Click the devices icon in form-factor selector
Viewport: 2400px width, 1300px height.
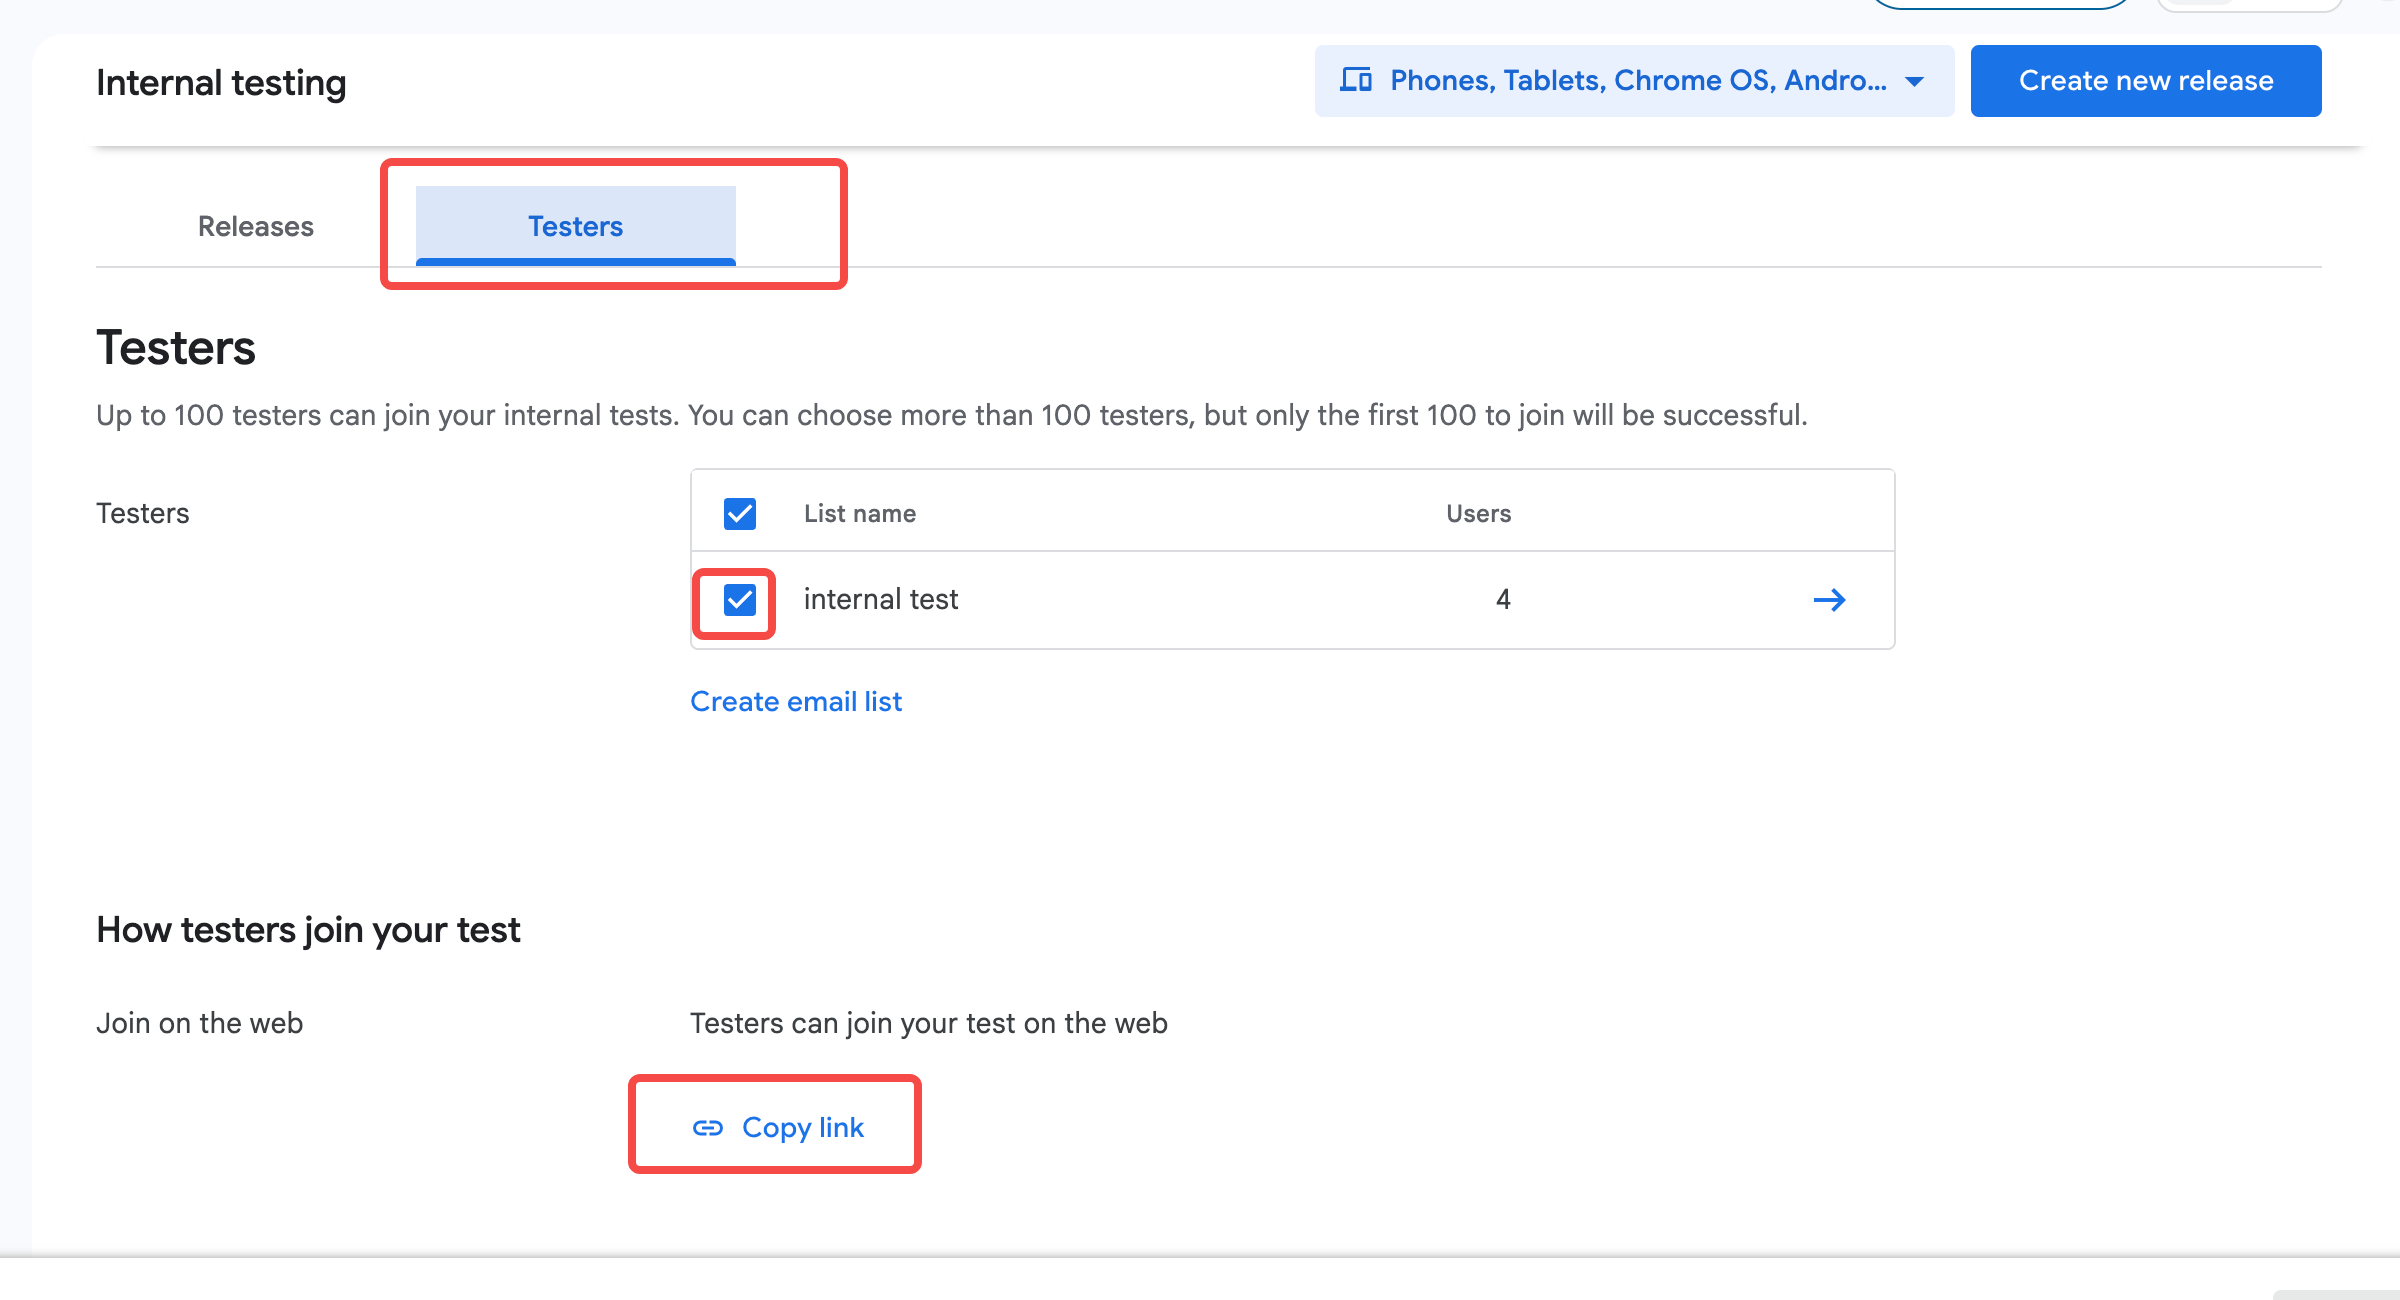pyautogui.click(x=1355, y=80)
